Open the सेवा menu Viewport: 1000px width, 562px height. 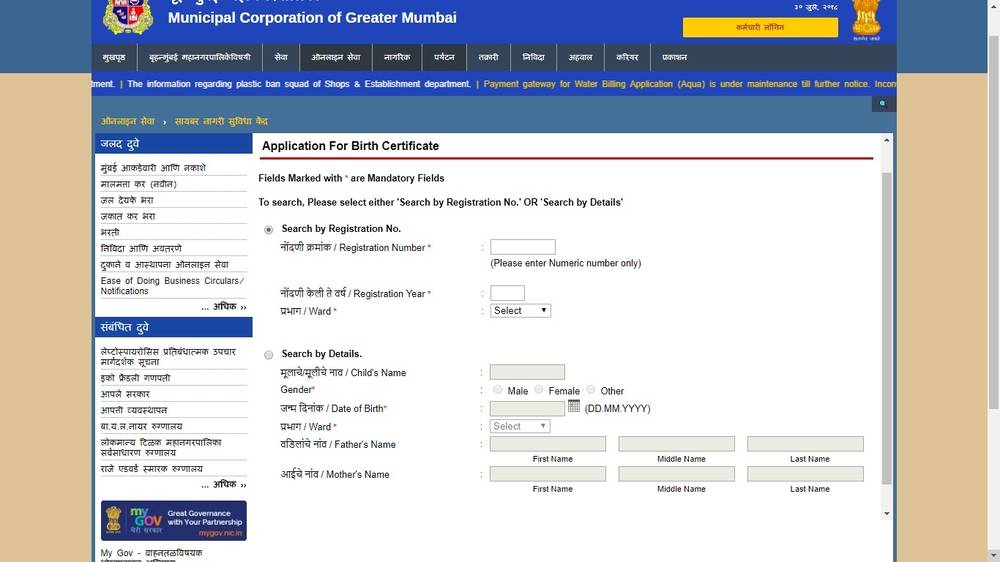[281, 57]
